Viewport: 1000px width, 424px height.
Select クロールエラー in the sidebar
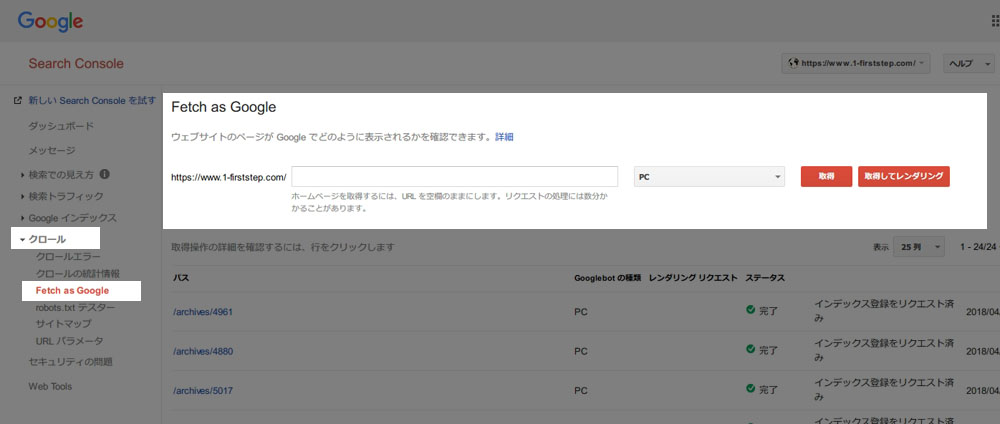68,257
